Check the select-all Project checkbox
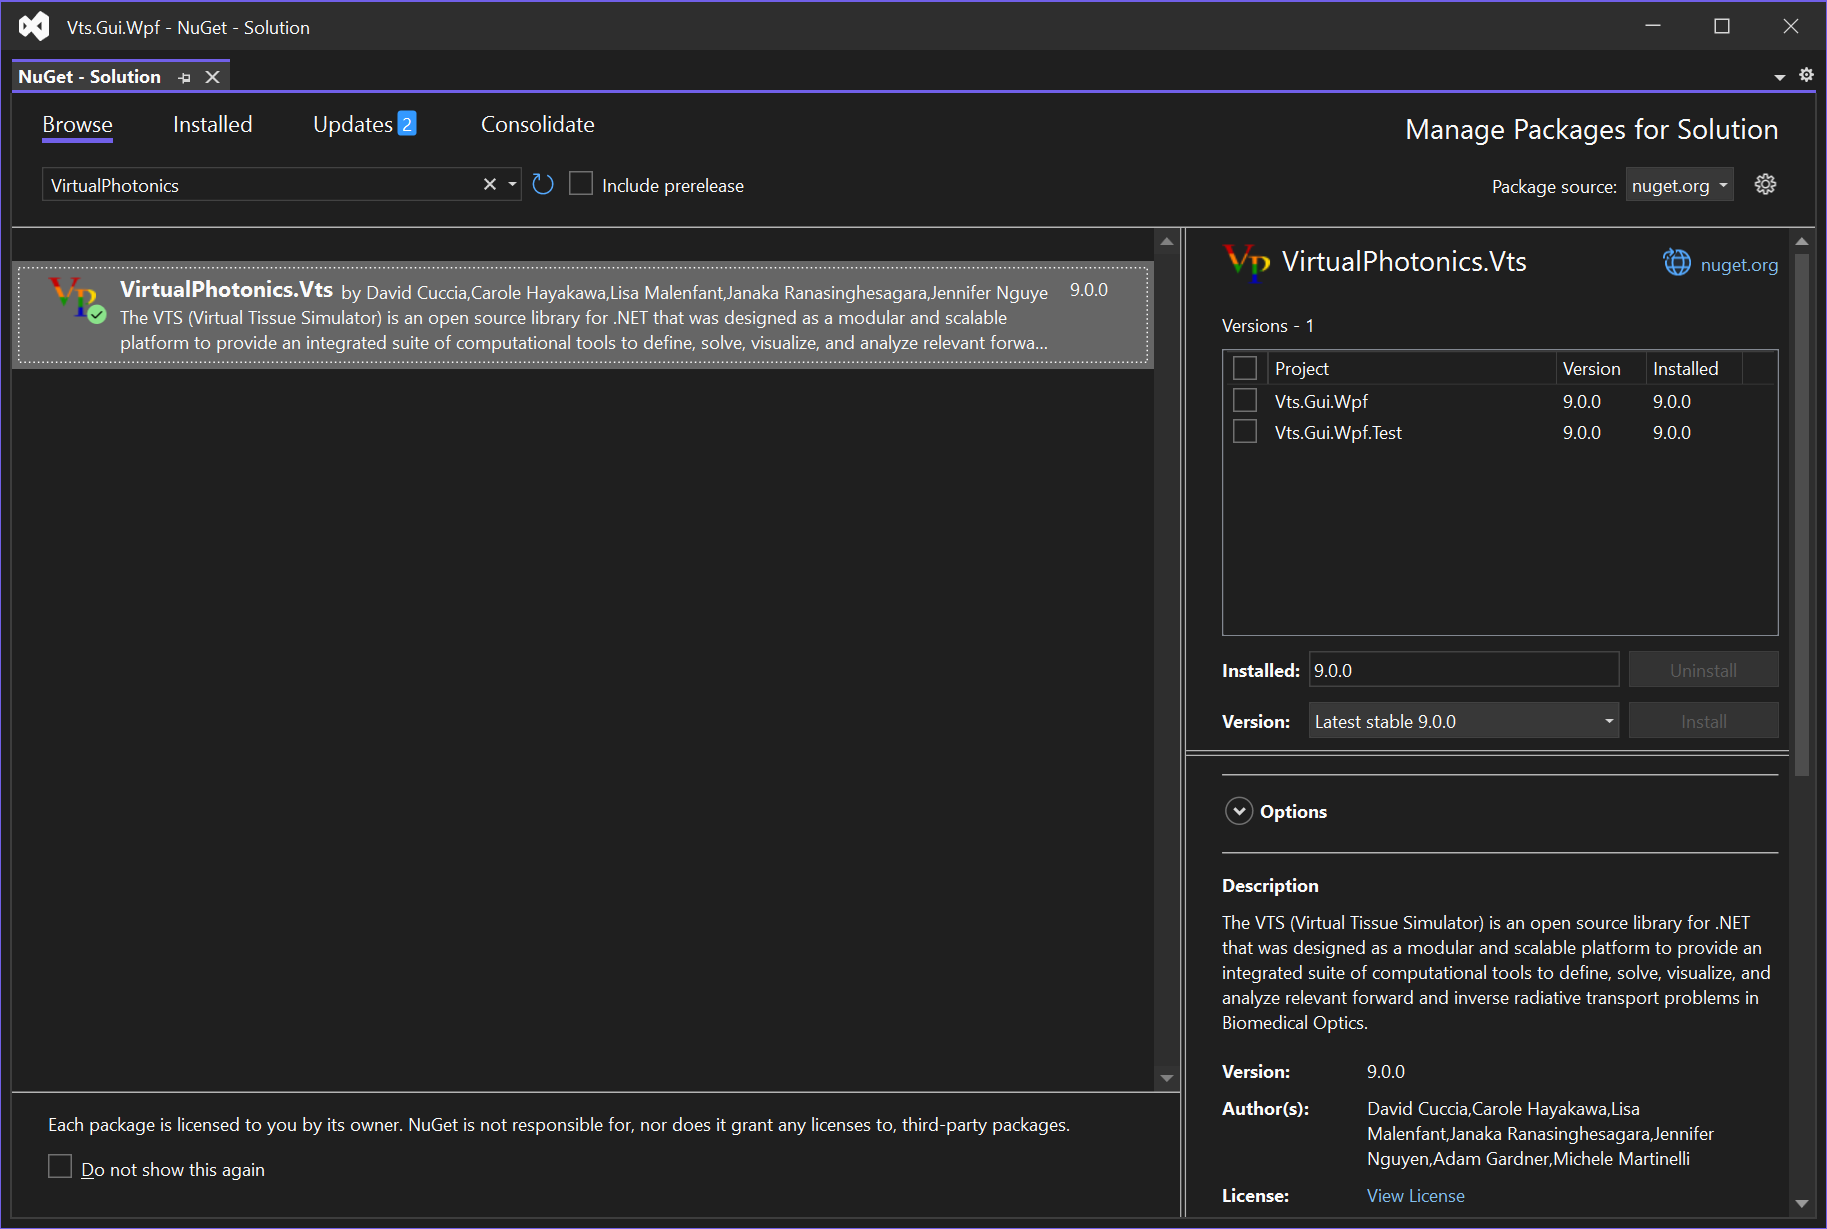Image resolution: width=1827 pixels, height=1229 pixels. point(1245,368)
